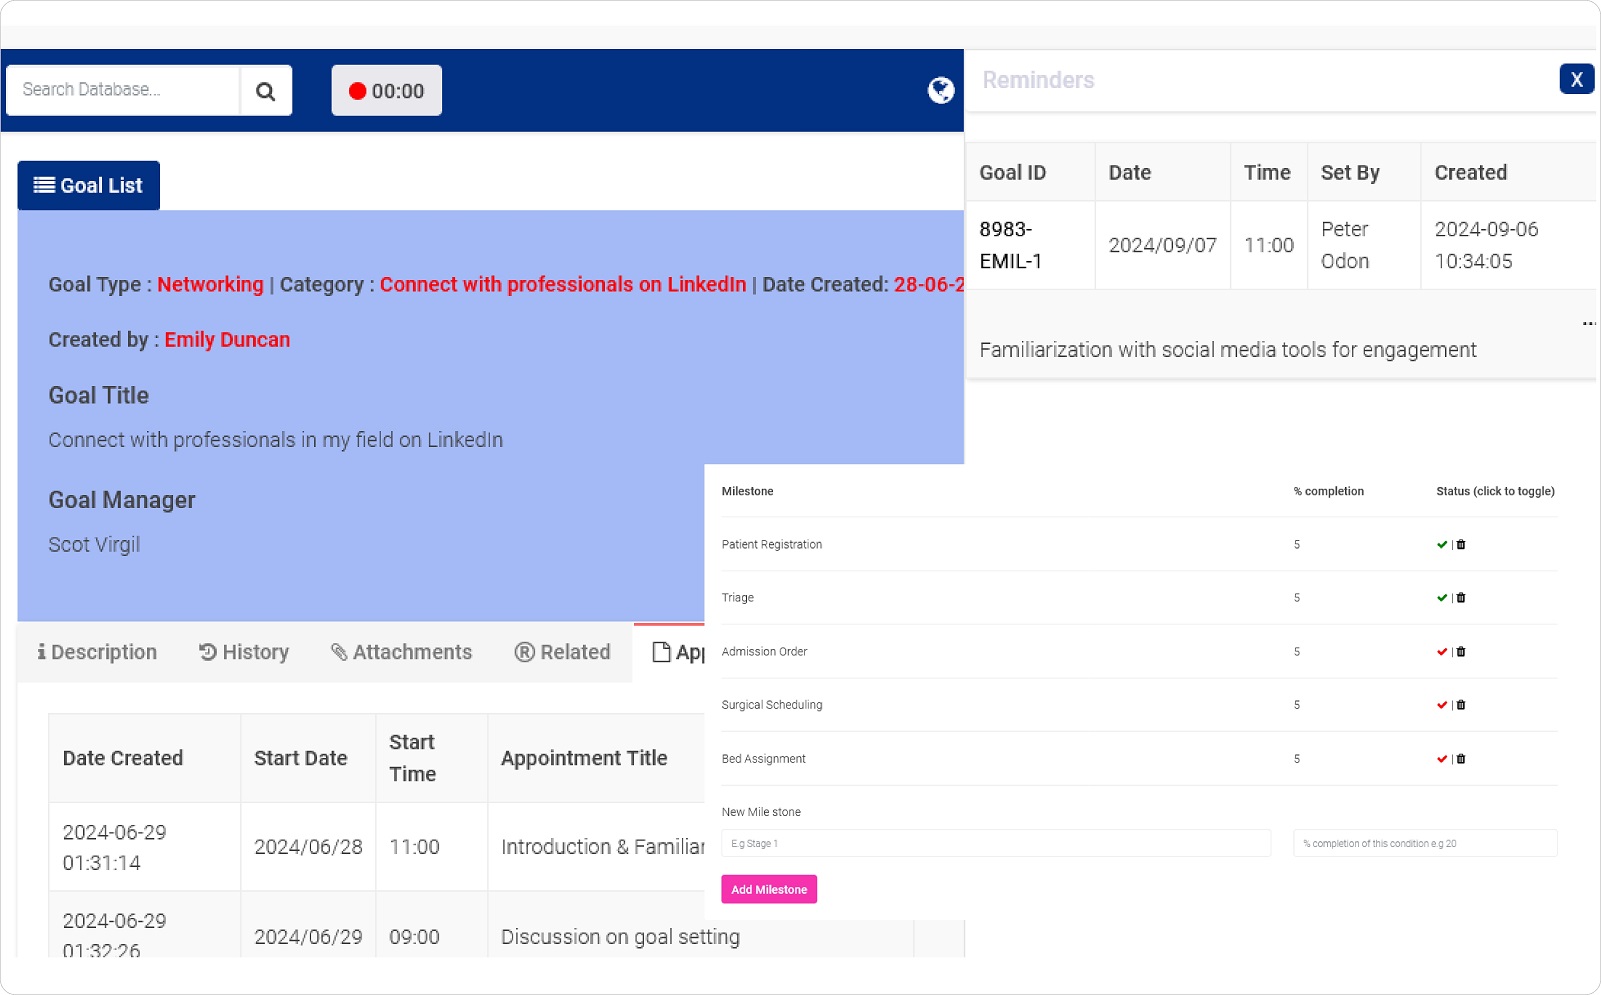Click the search magnifier icon
This screenshot has width=1601, height=995.
[x=265, y=90]
